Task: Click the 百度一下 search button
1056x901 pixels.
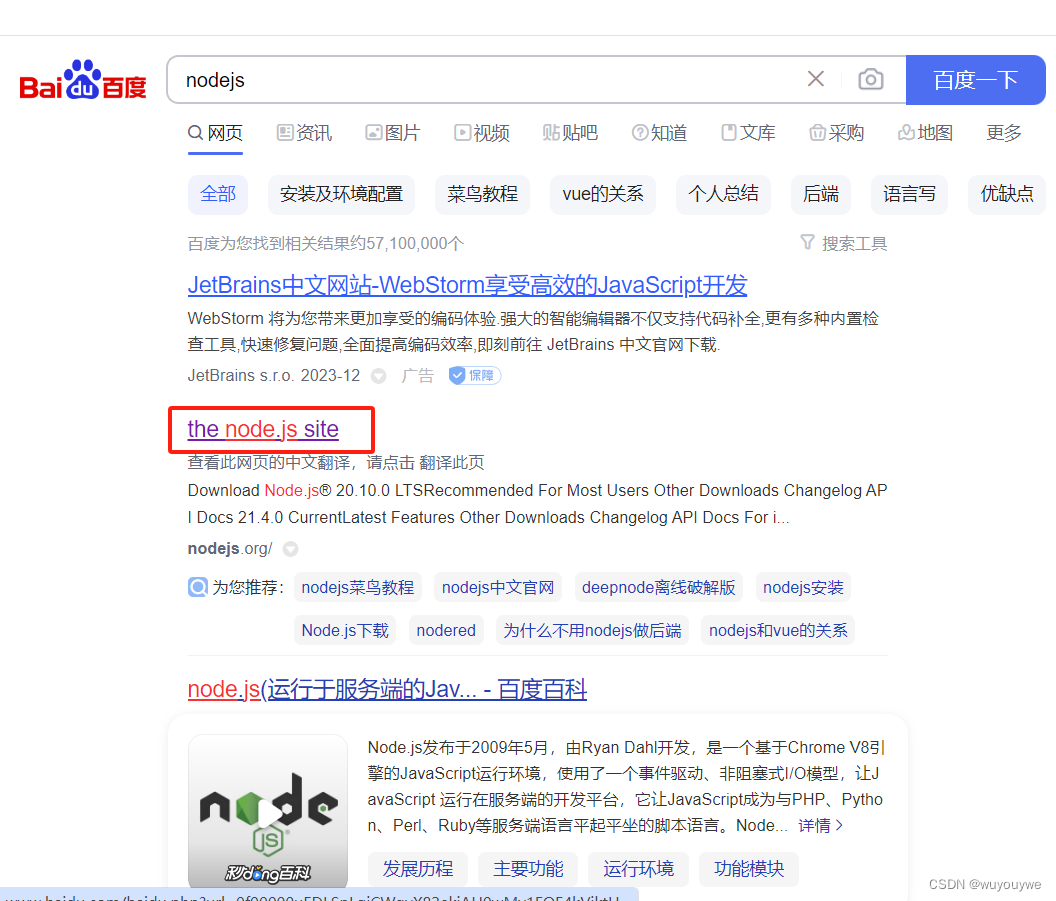Action: (975, 80)
